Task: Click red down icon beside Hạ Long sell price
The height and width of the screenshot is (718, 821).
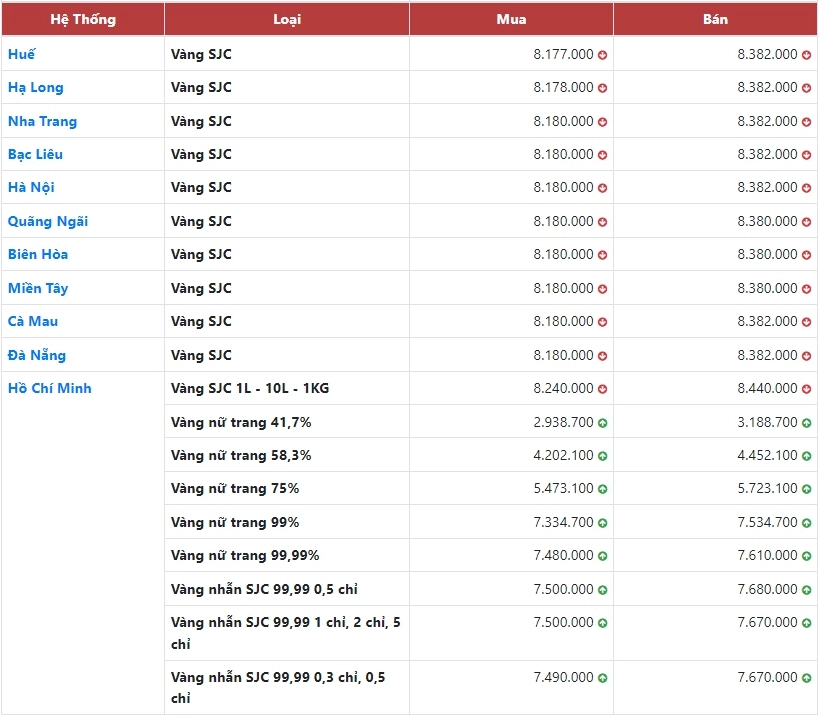Action: (806, 88)
